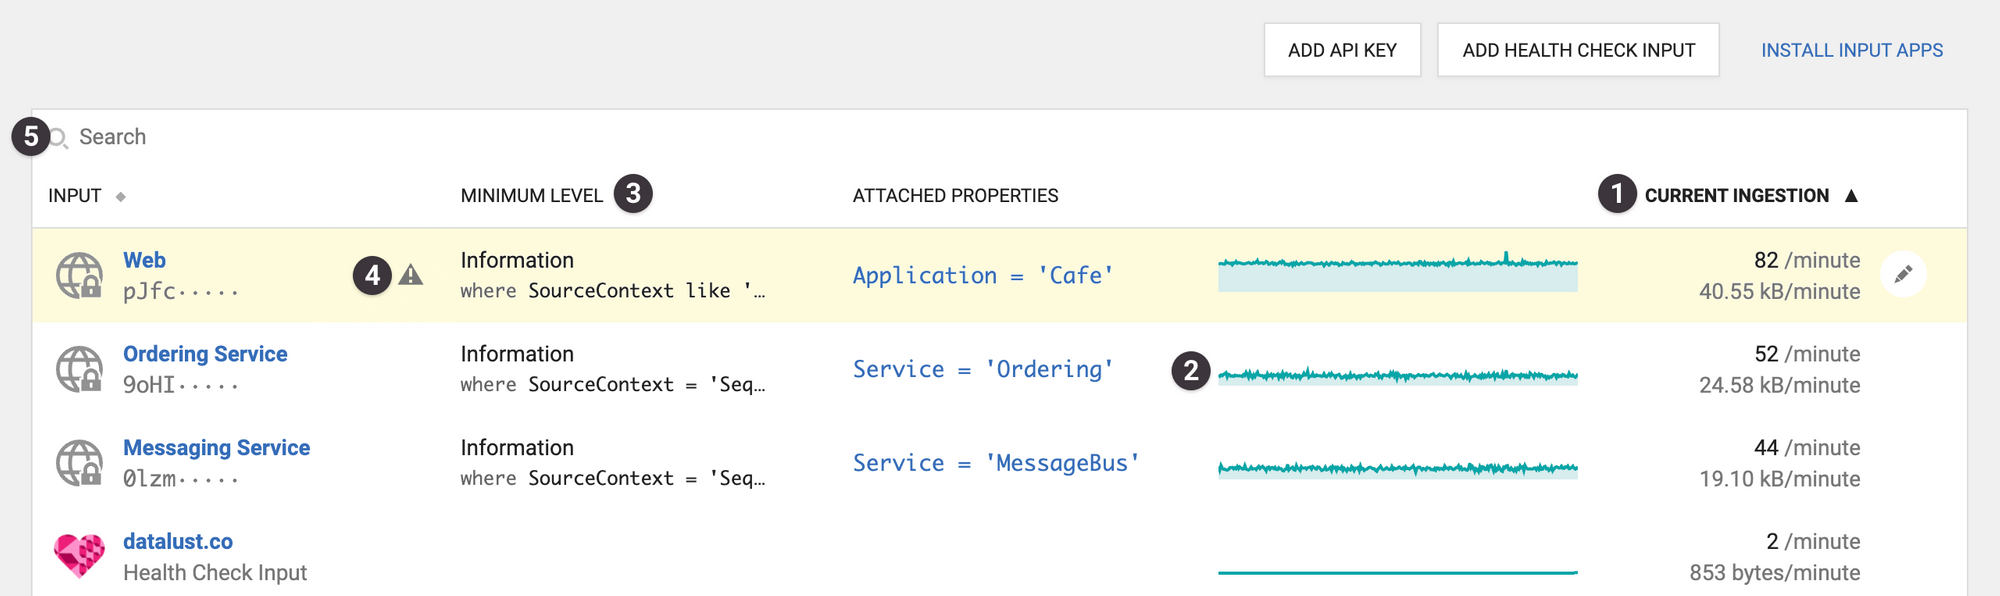
Task: Click the 44 /minute value
Action: point(1807,448)
